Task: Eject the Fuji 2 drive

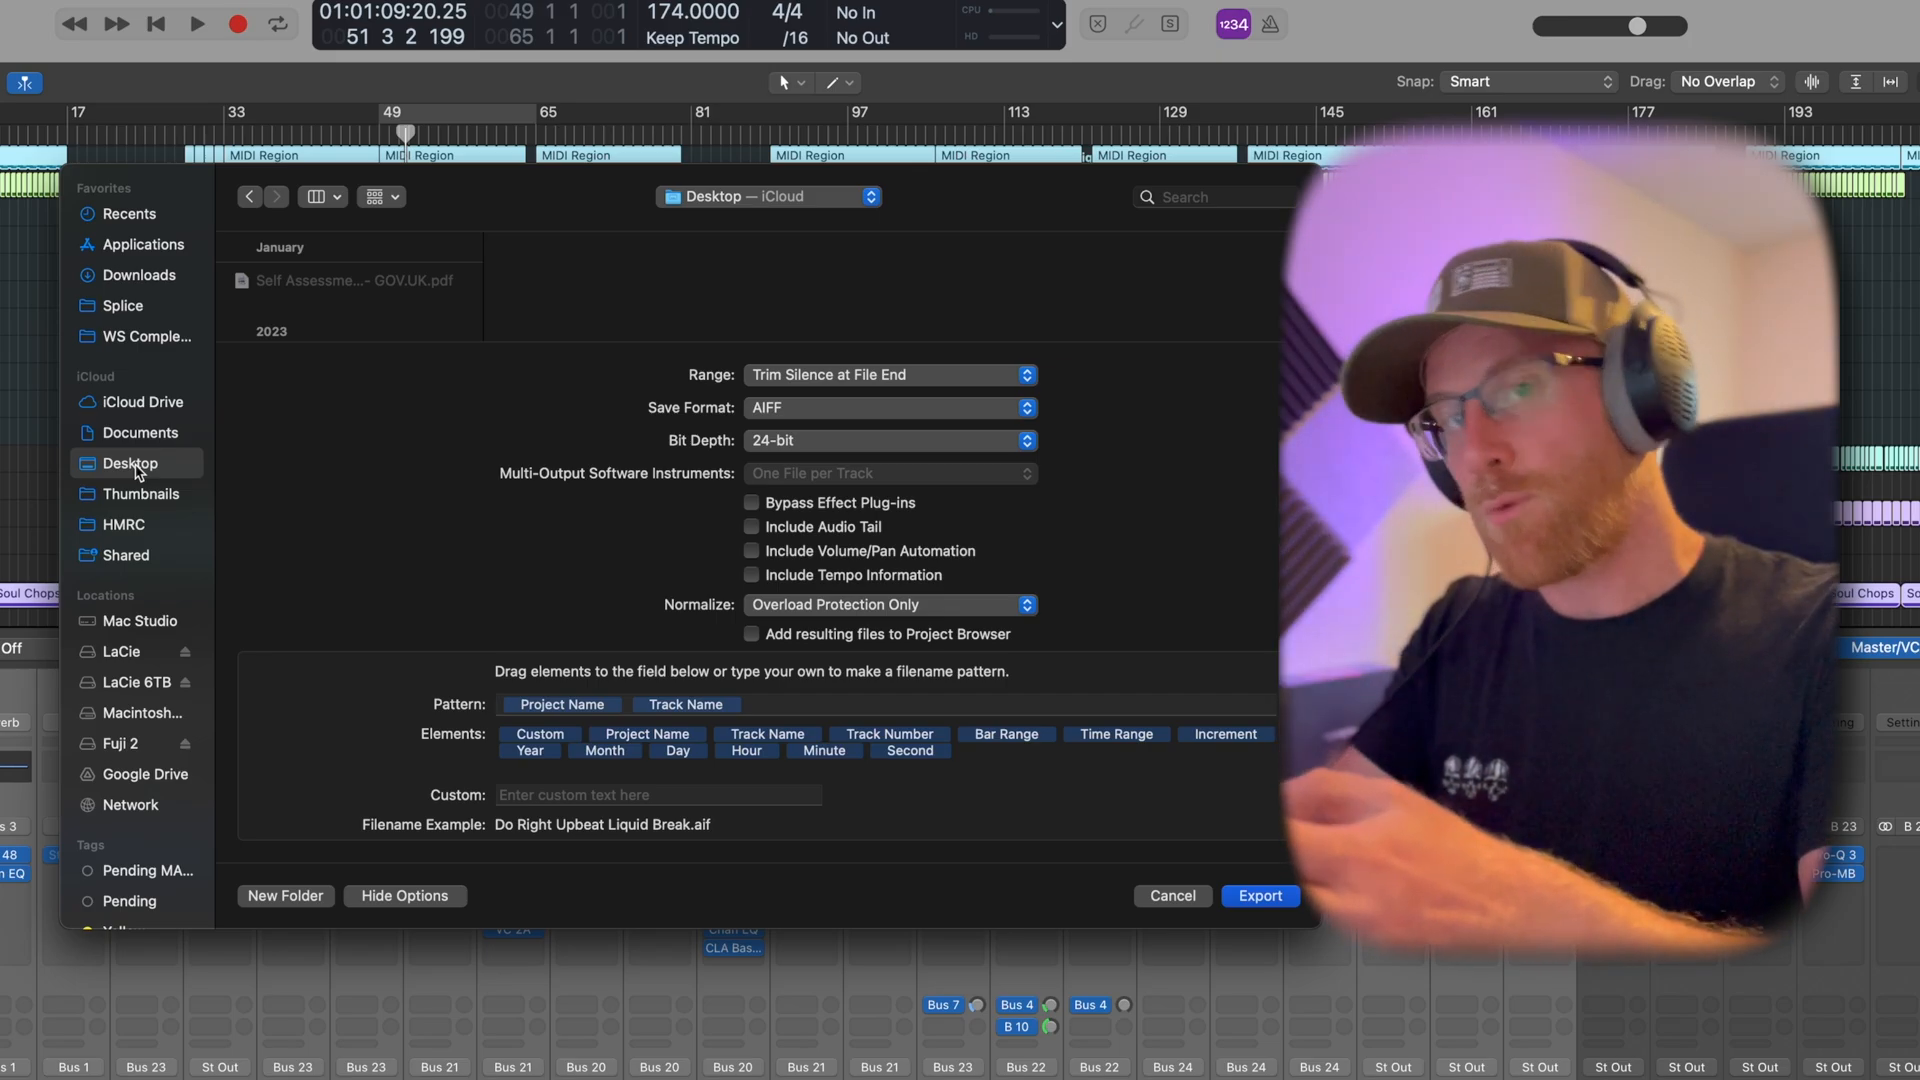Action: [185, 744]
